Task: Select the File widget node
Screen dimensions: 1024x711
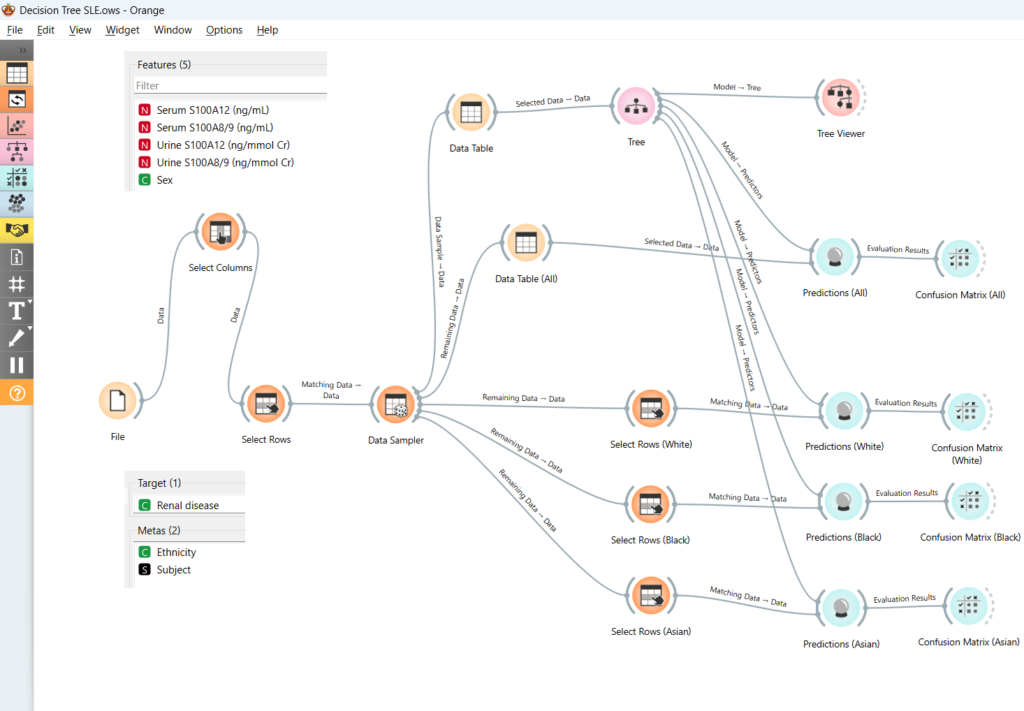Action: point(118,401)
